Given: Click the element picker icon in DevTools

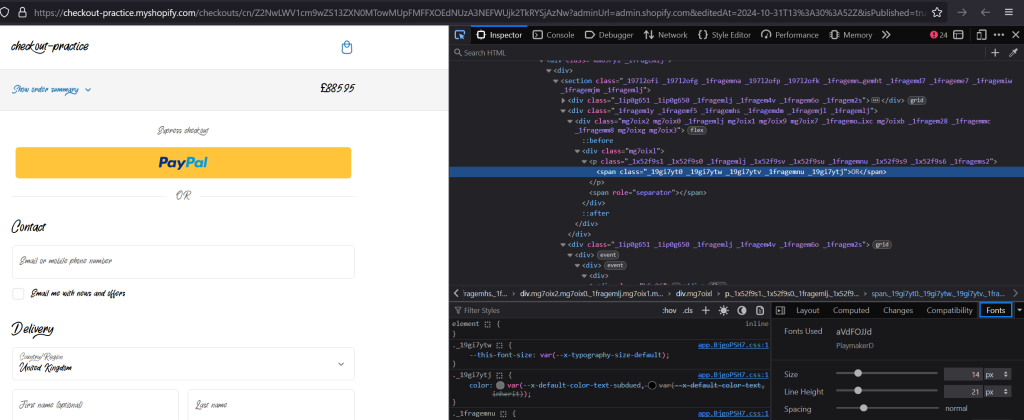Looking at the screenshot, I should click(x=460, y=34).
